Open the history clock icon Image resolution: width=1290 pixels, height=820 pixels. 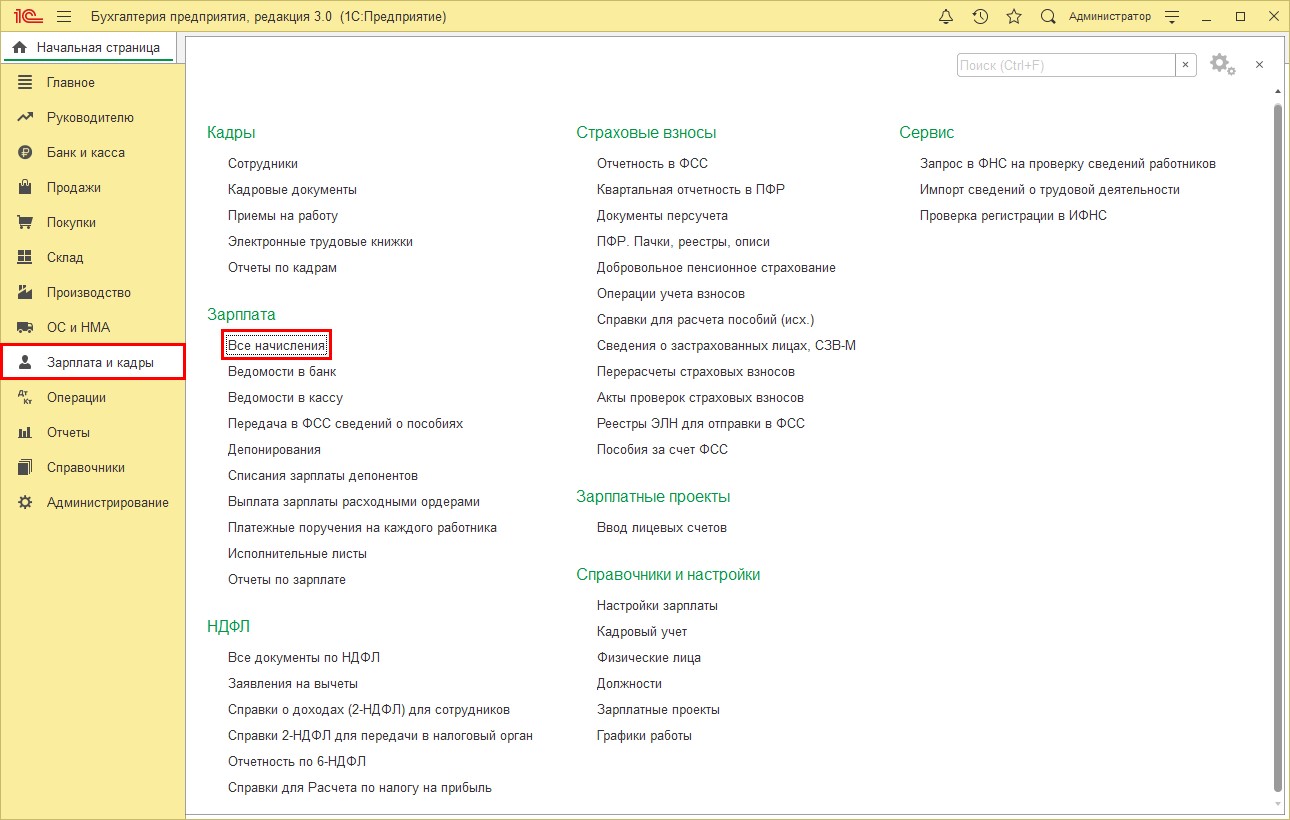point(980,17)
